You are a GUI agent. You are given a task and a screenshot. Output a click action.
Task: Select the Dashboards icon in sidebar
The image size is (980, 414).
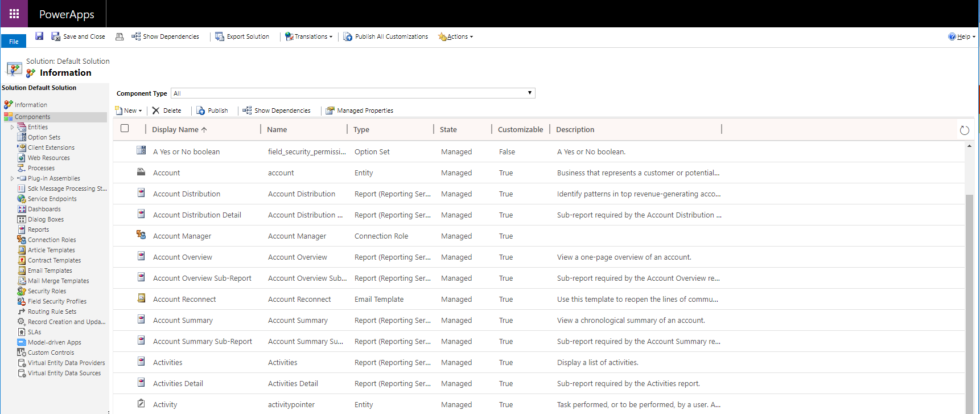click(x=20, y=208)
